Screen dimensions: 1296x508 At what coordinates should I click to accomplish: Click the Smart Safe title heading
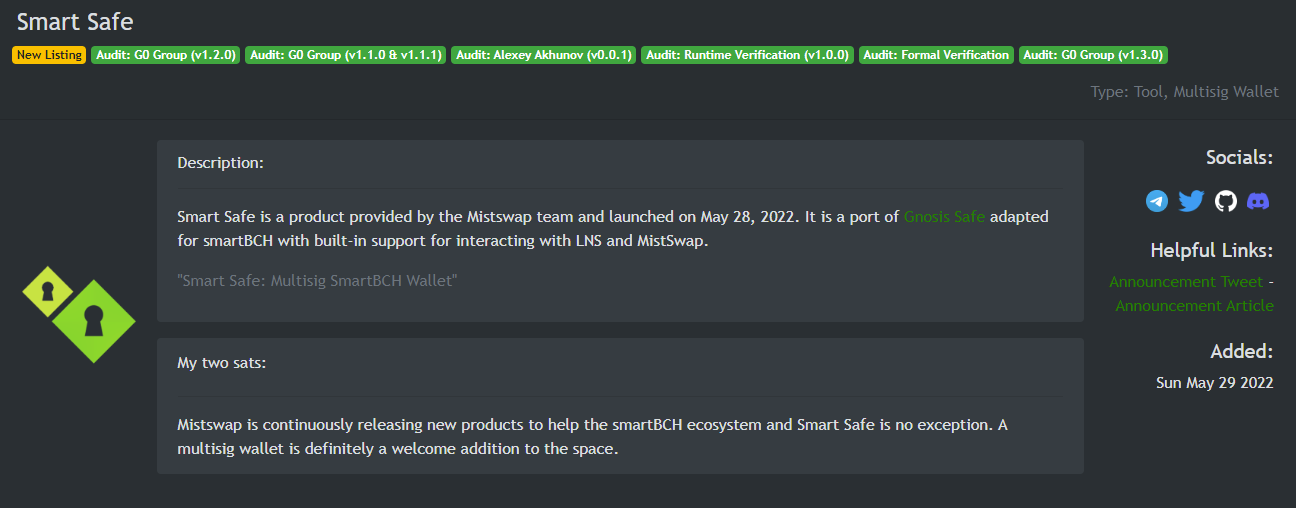coord(75,21)
